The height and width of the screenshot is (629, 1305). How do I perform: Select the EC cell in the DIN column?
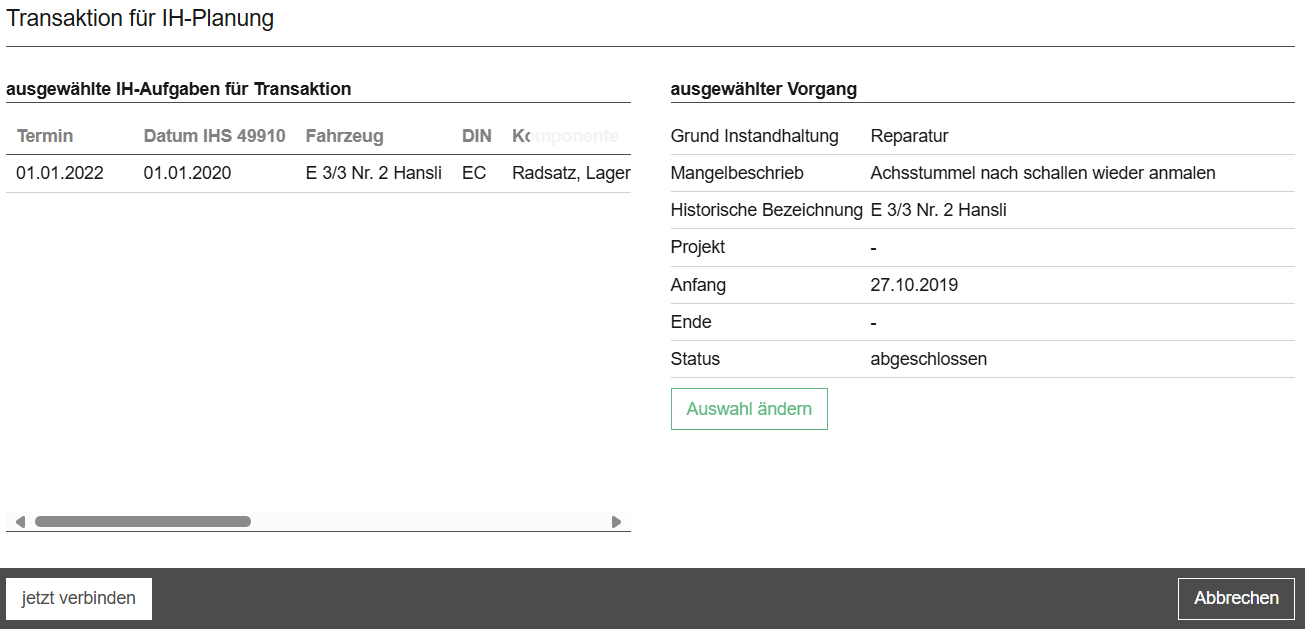474,173
